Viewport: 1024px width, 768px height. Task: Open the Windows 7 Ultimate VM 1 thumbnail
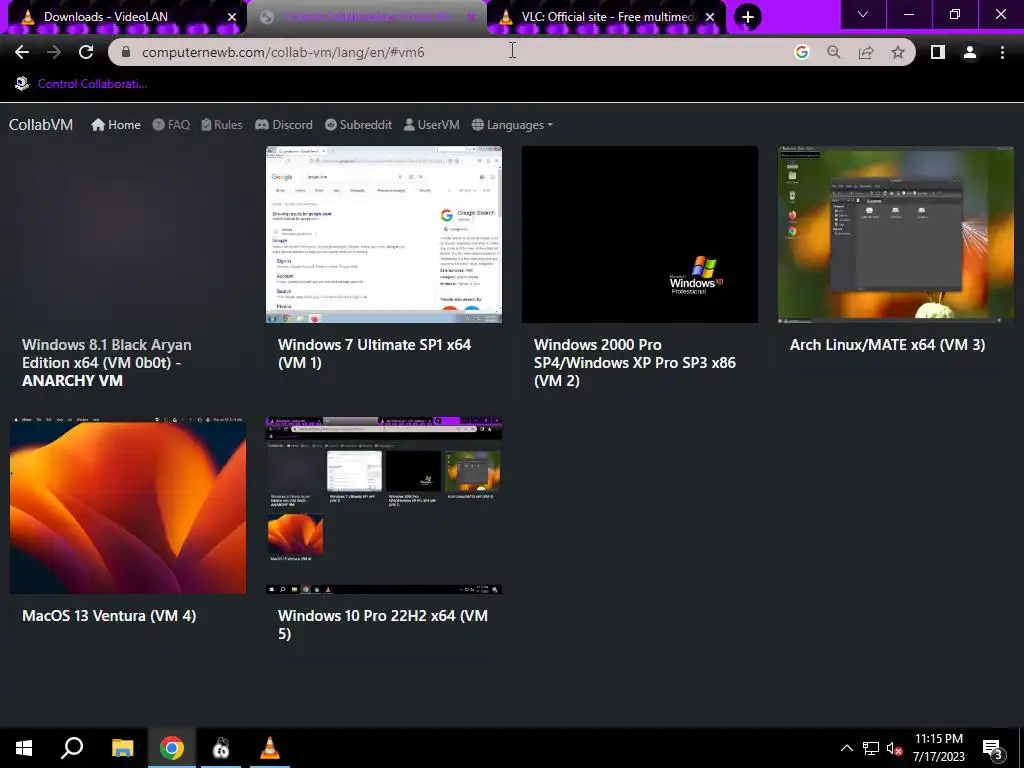(384, 234)
